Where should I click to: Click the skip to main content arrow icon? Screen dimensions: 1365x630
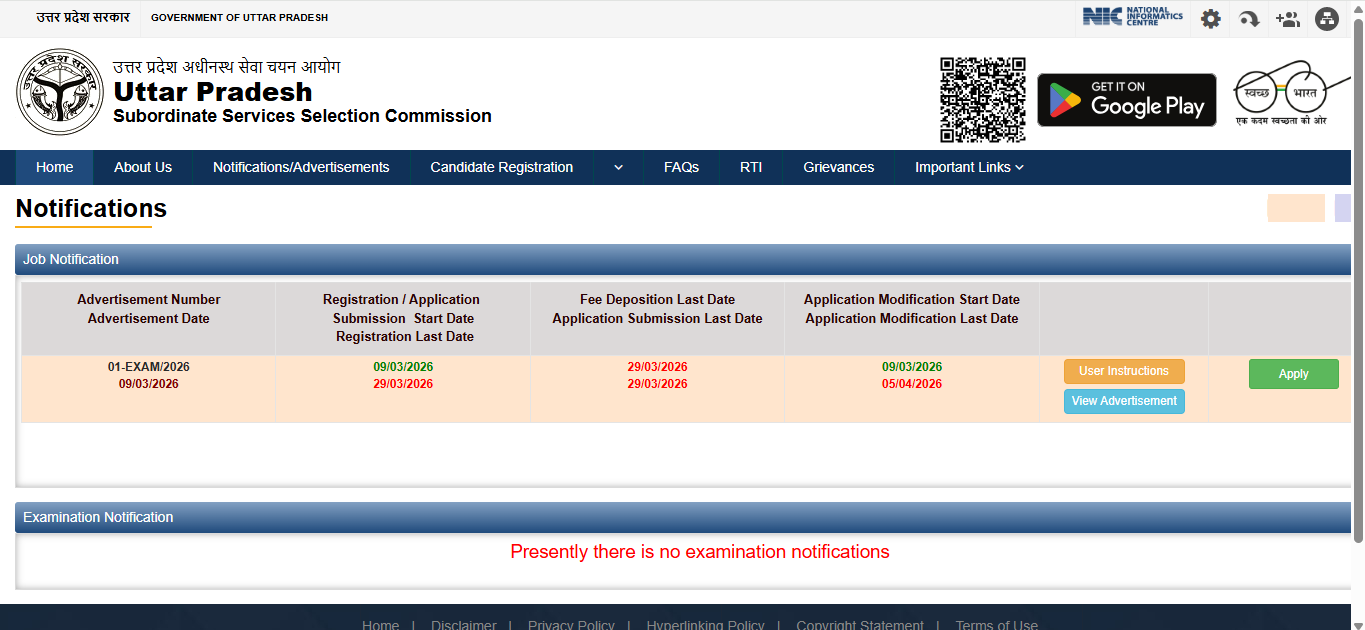[1249, 19]
